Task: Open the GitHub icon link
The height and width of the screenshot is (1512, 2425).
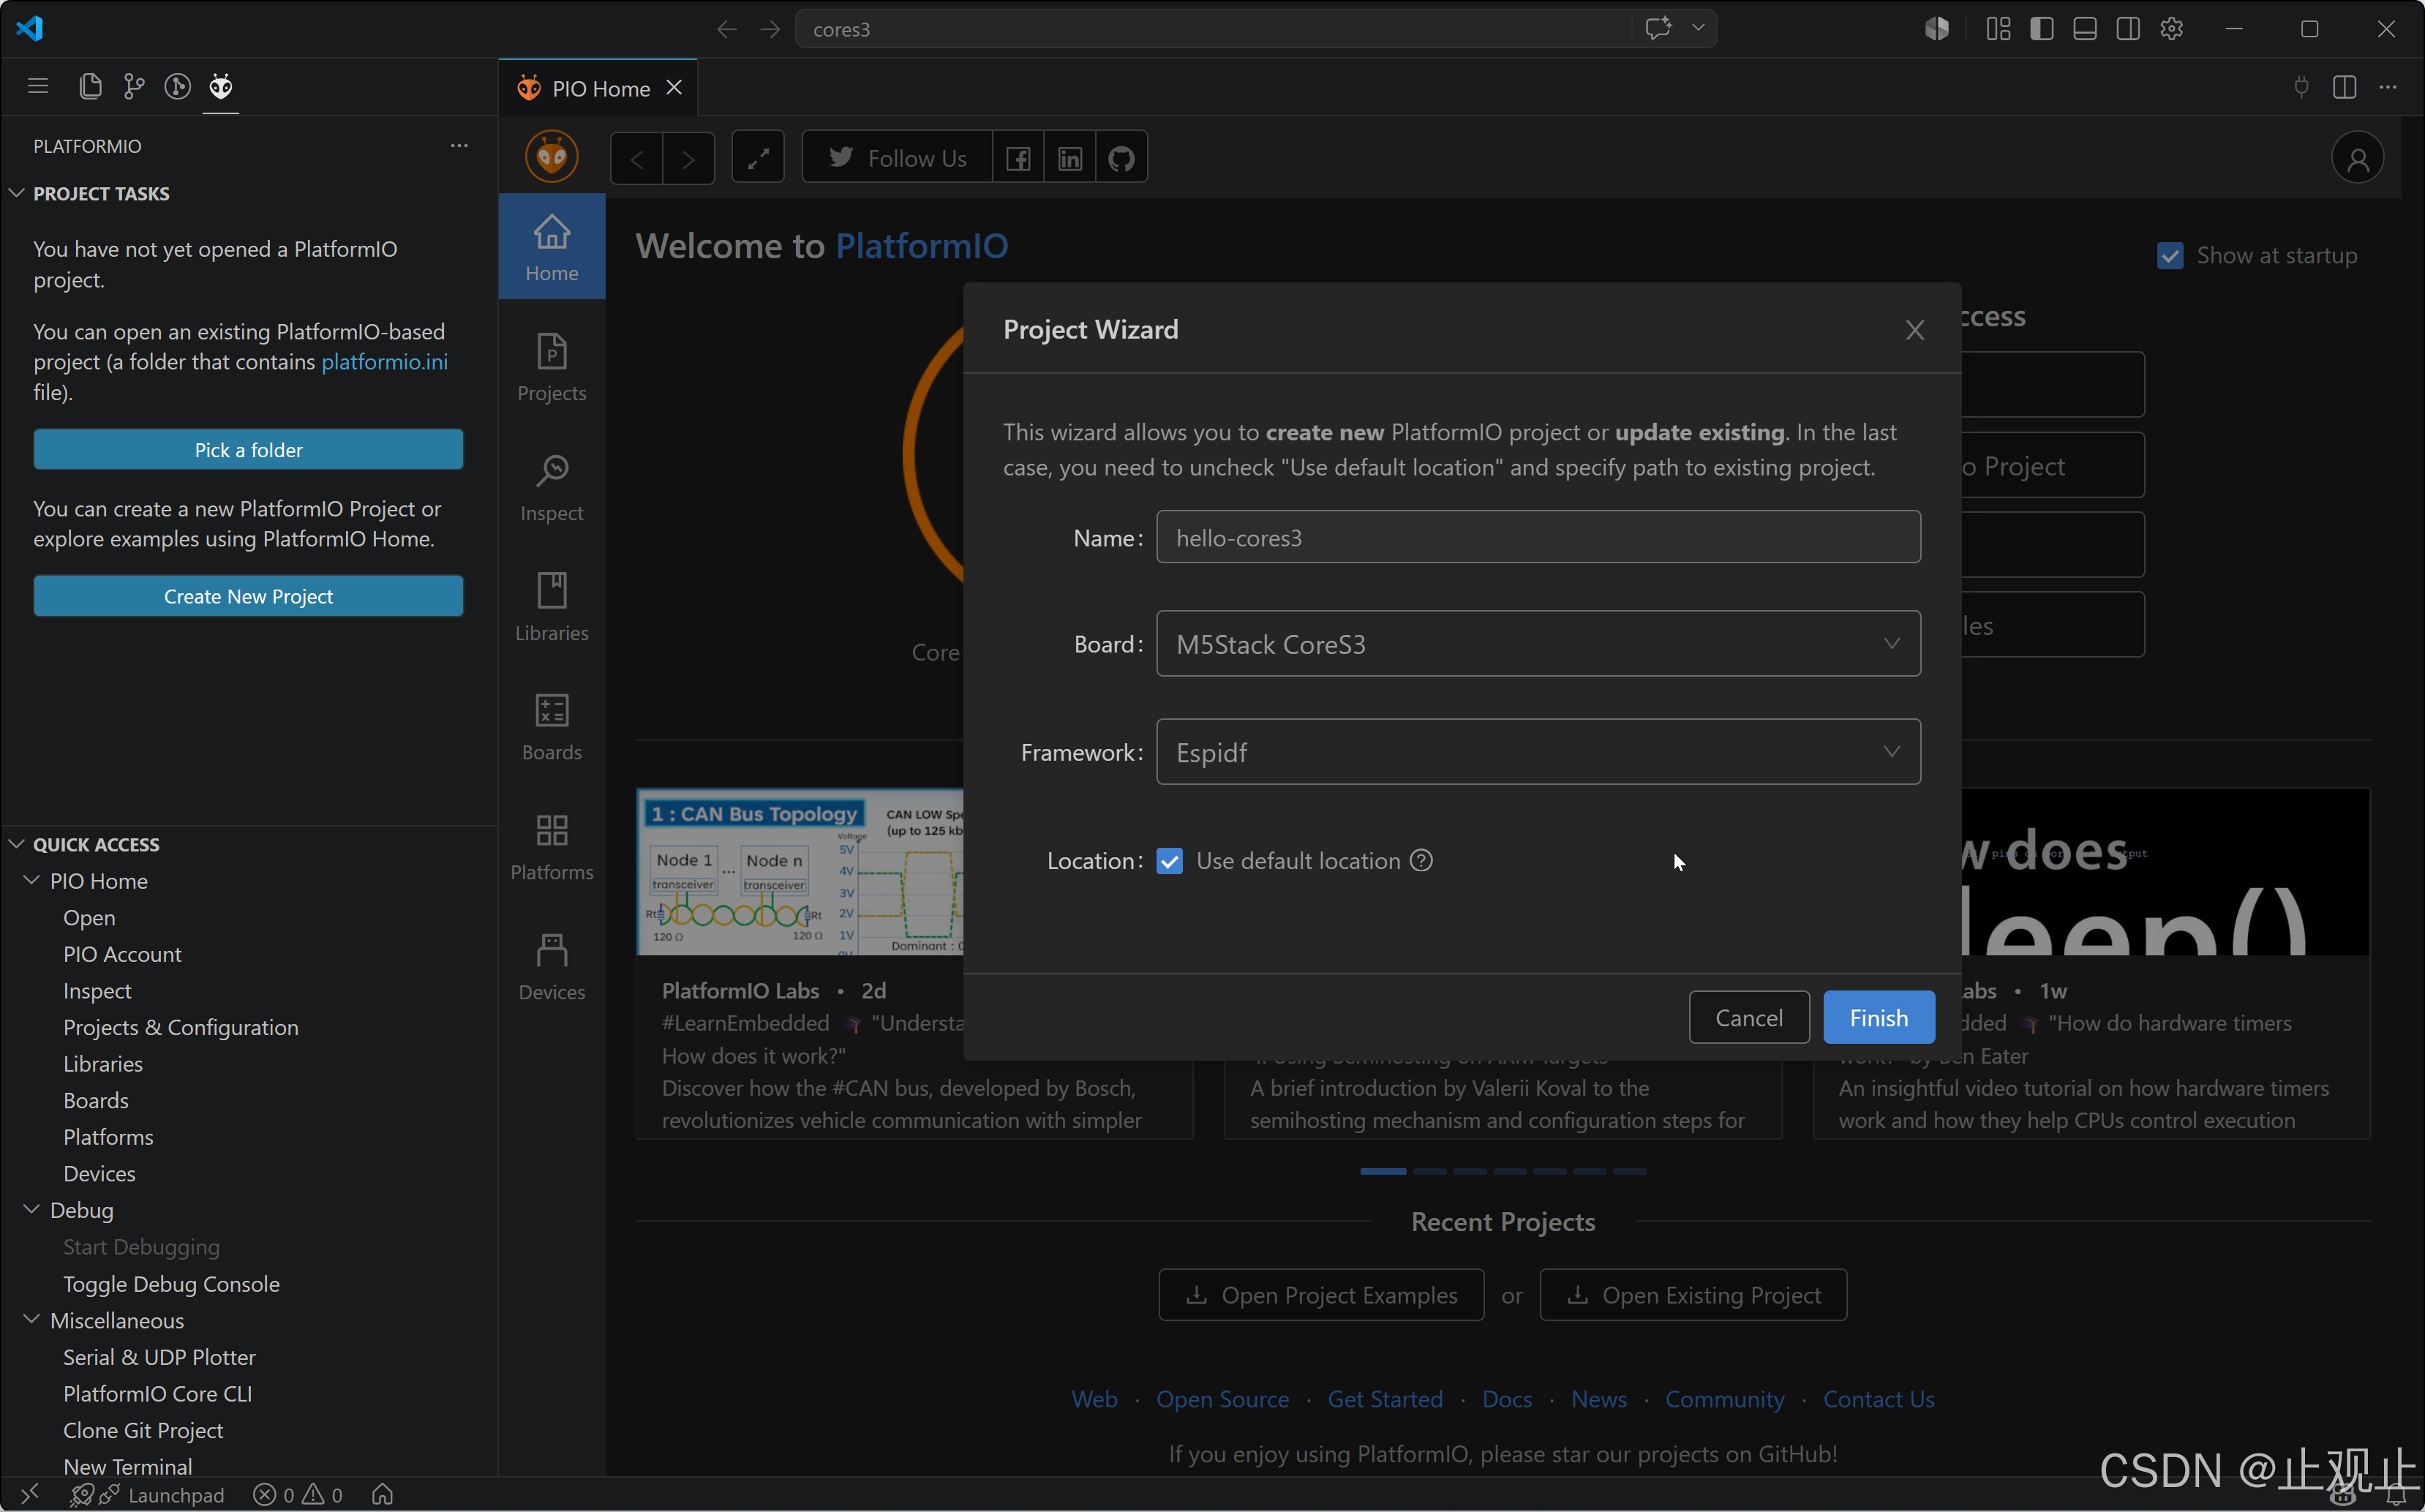Action: (x=1122, y=158)
